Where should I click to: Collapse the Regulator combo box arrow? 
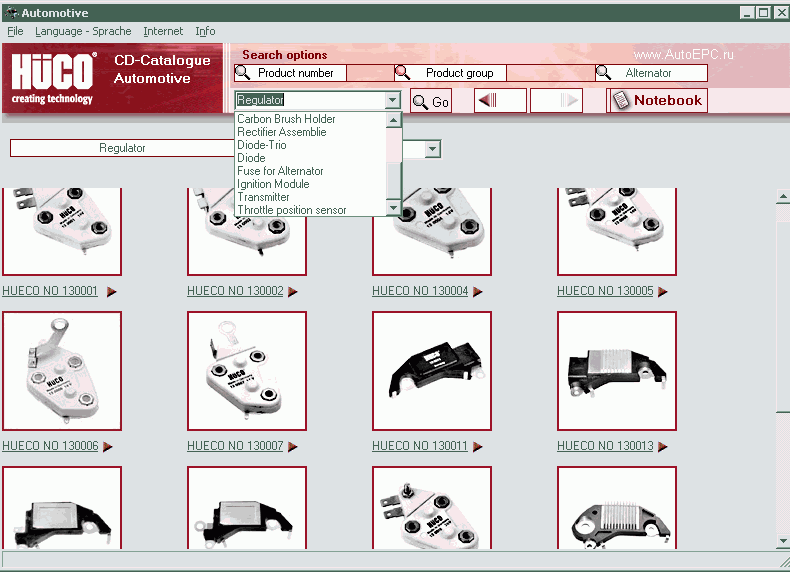click(392, 100)
